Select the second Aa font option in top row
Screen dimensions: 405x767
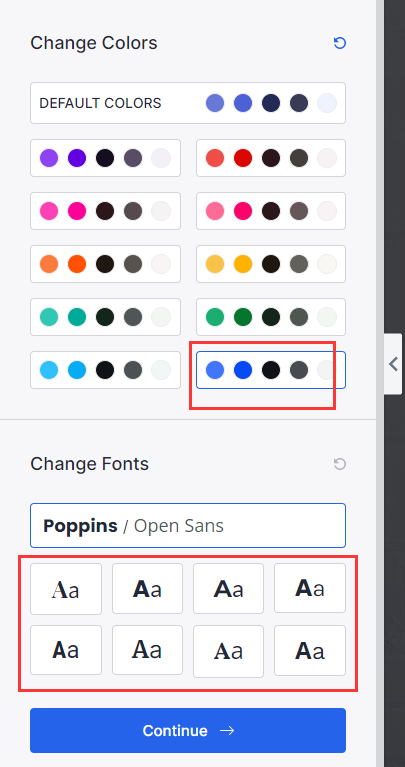coord(147,588)
